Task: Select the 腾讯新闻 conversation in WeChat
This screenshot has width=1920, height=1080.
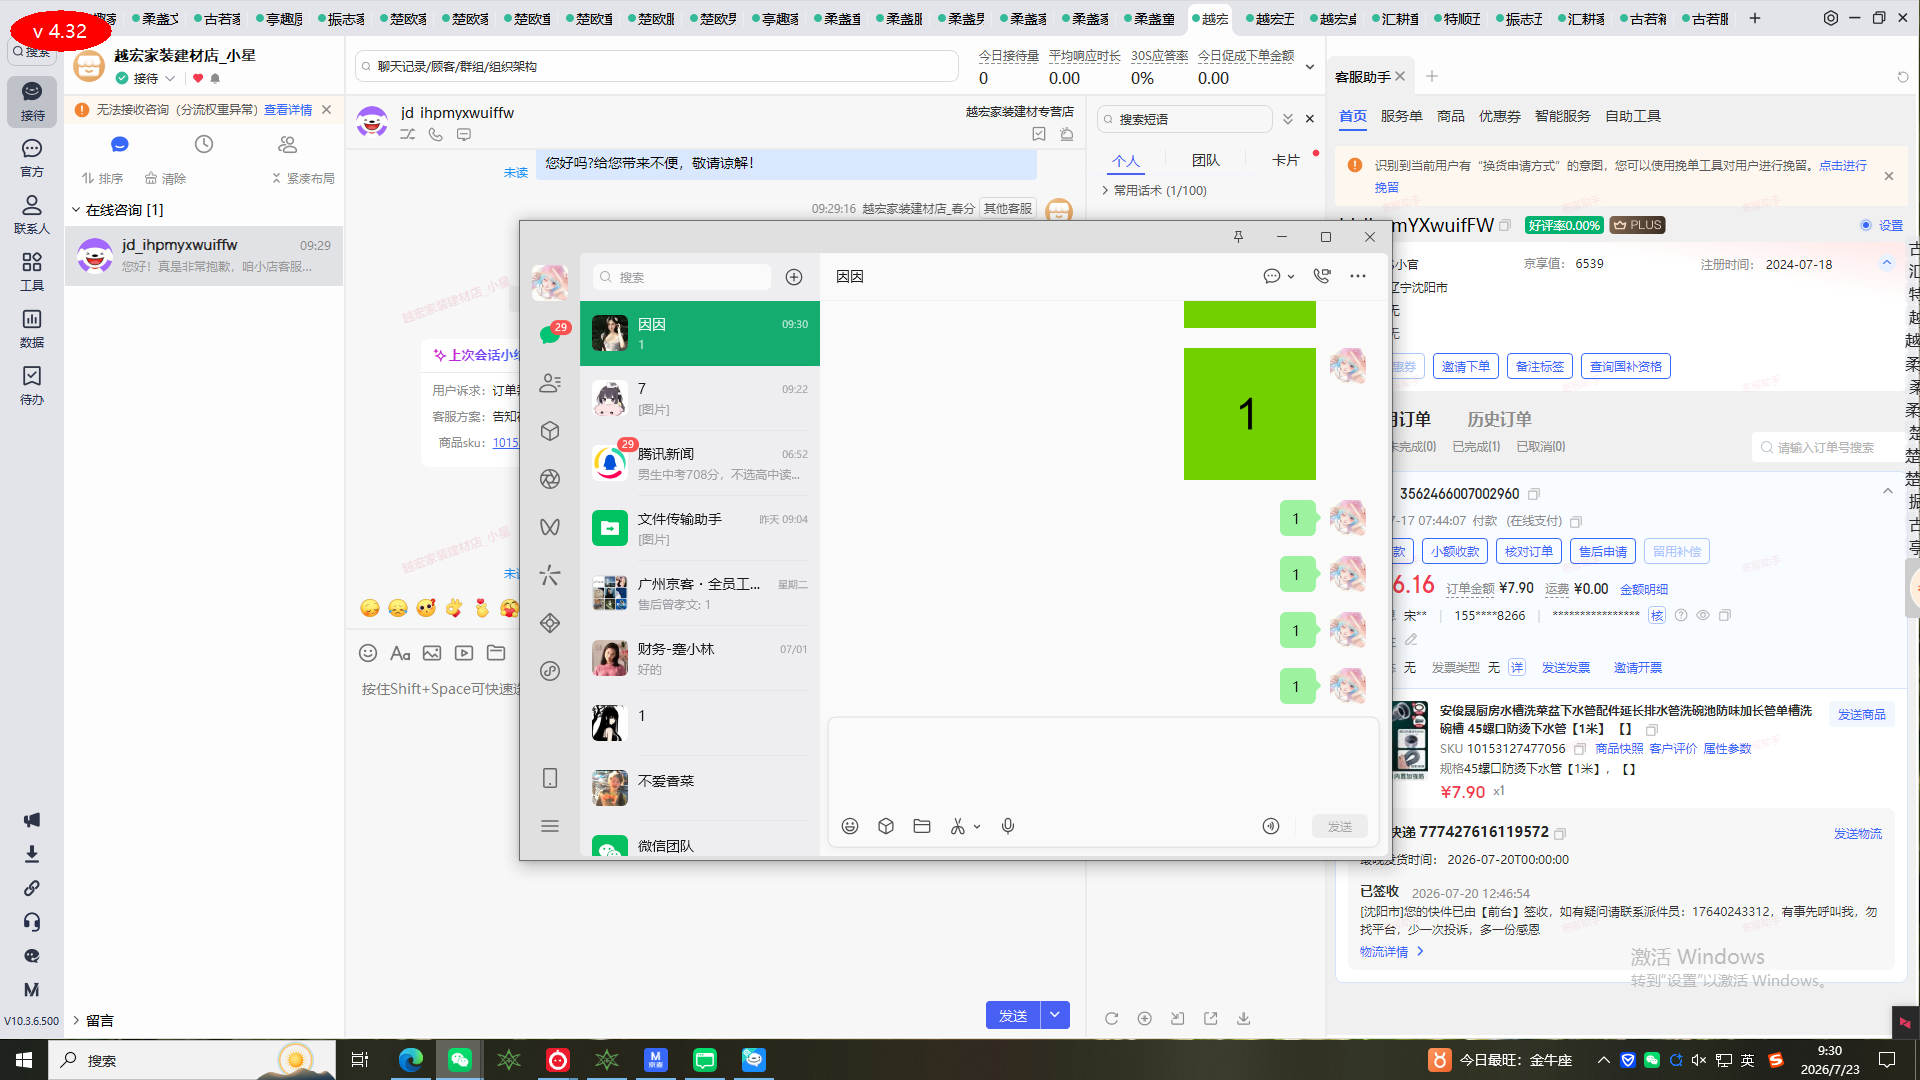Action: click(700, 463)
